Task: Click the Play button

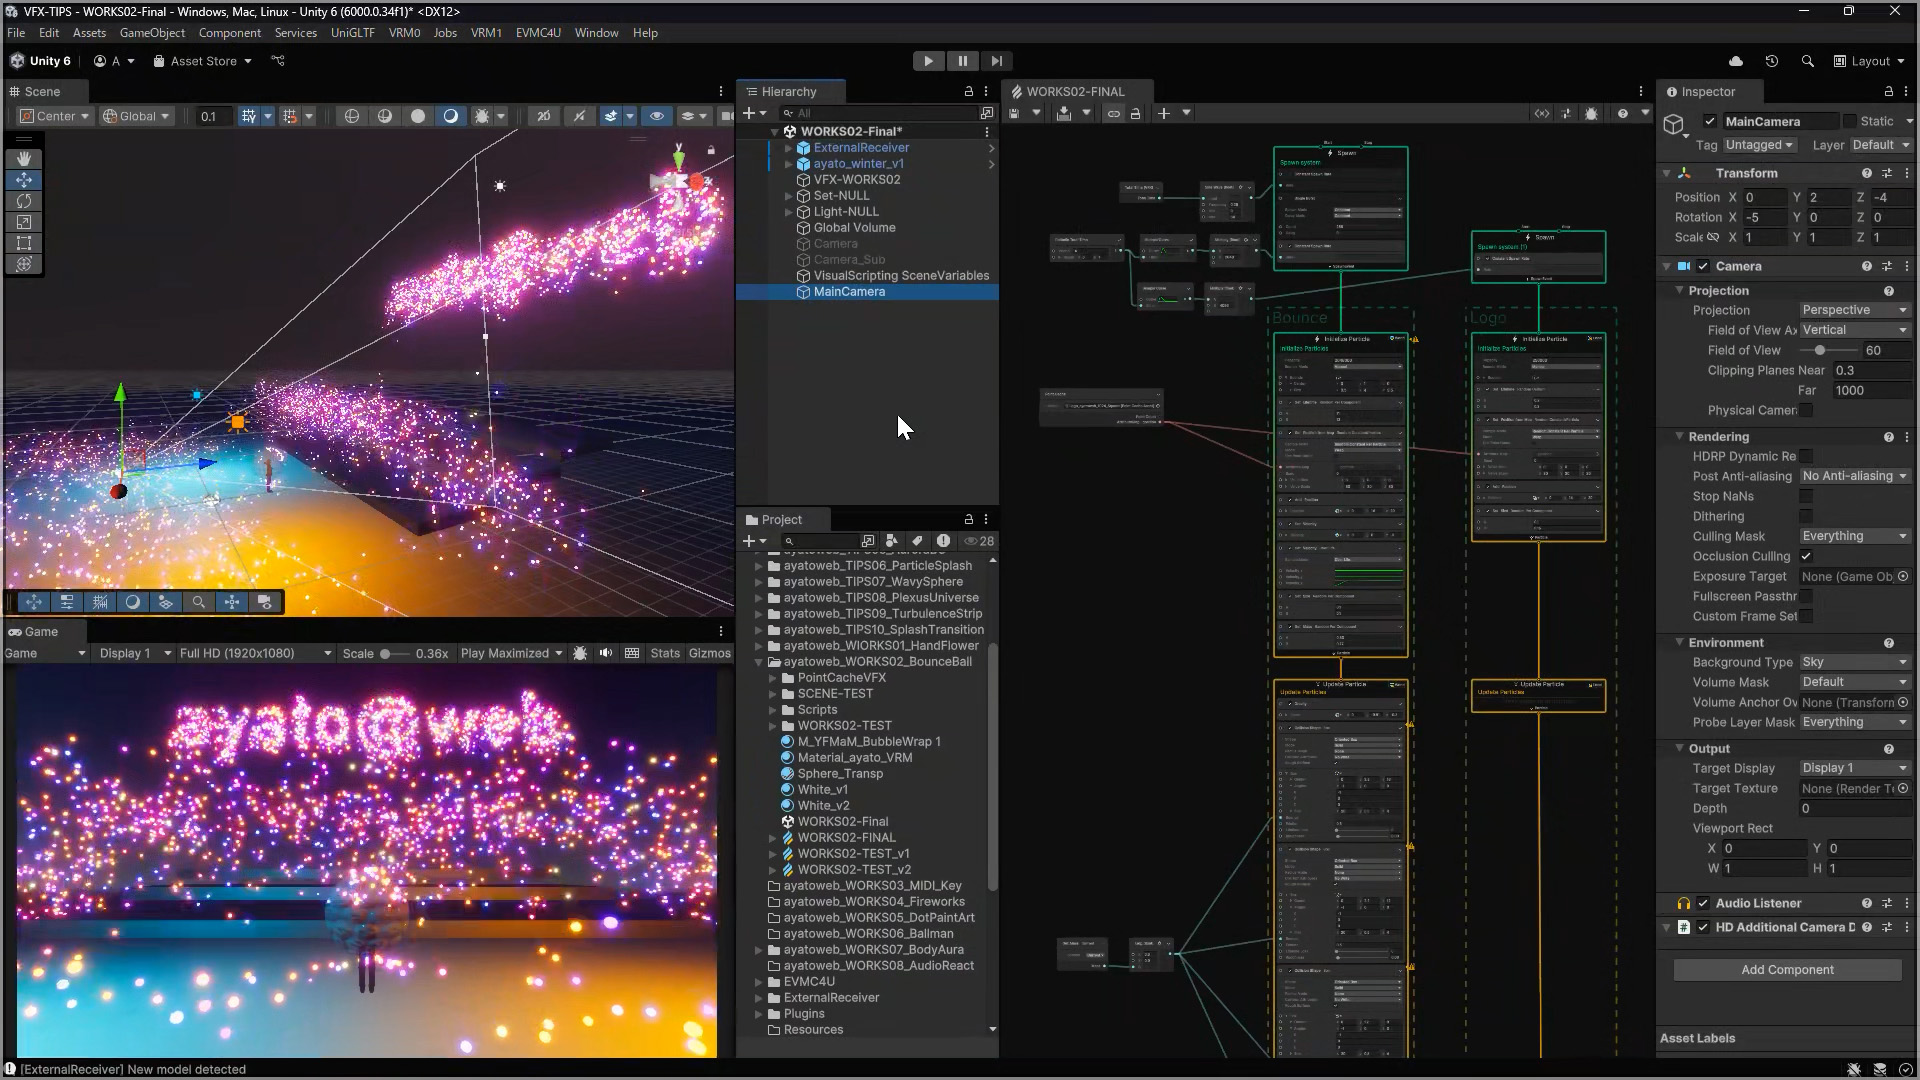Action: [x=928, y=61]
